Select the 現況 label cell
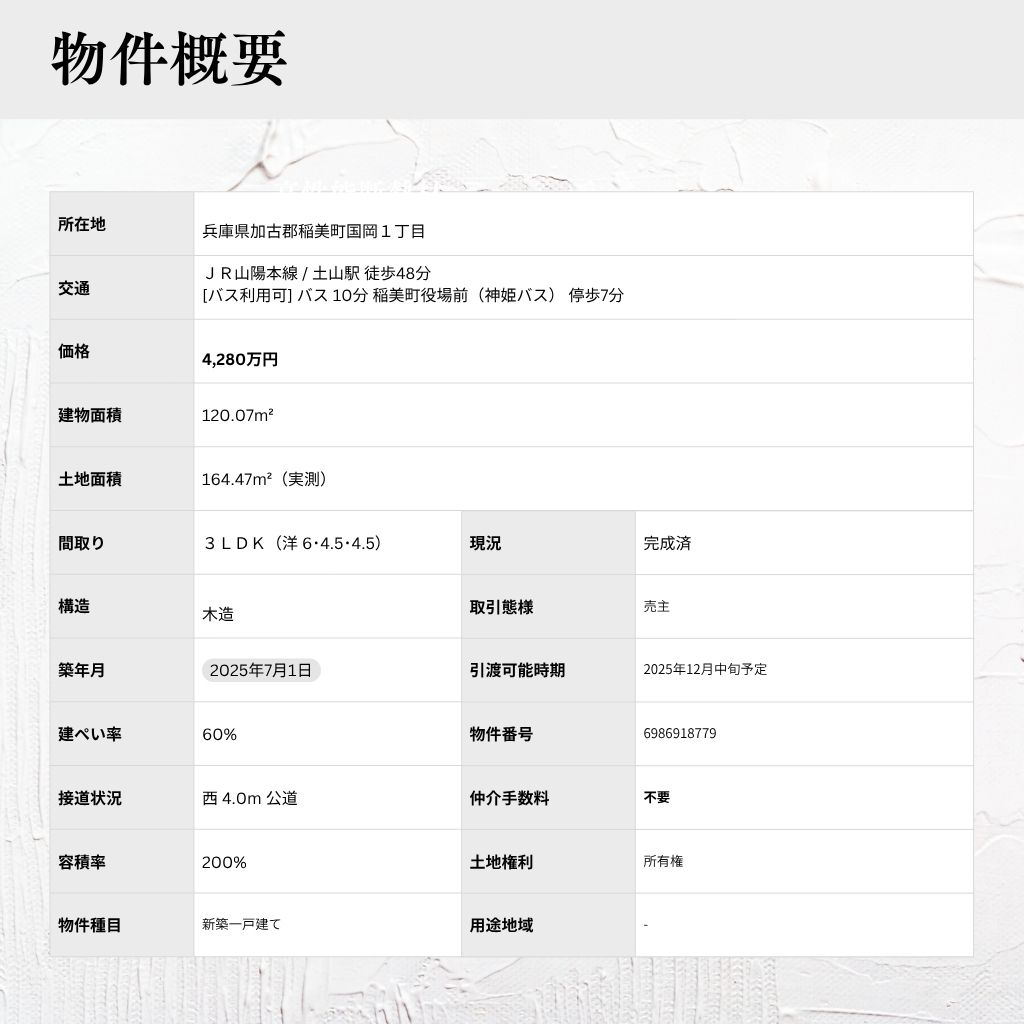 point(549,543)
